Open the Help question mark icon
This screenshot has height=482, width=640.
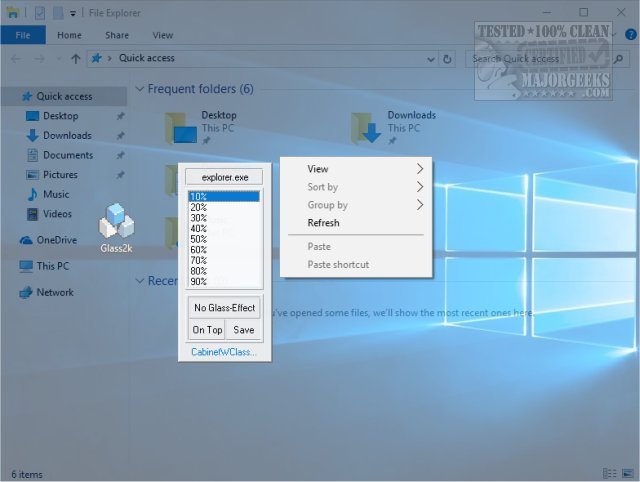631,35
